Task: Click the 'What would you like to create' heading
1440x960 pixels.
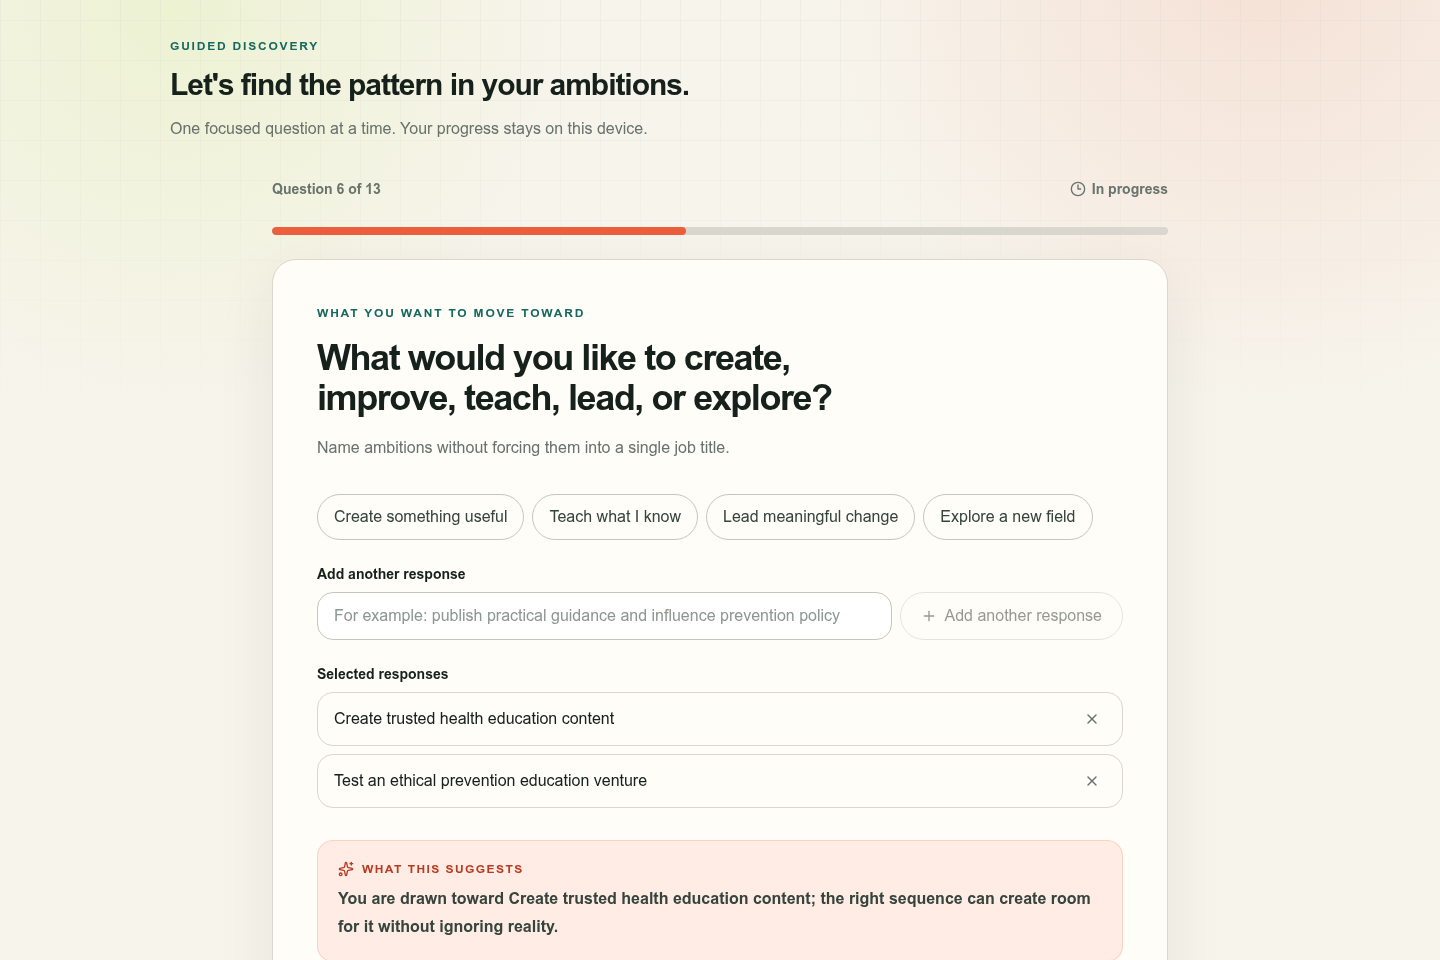Action: [574, 378]
